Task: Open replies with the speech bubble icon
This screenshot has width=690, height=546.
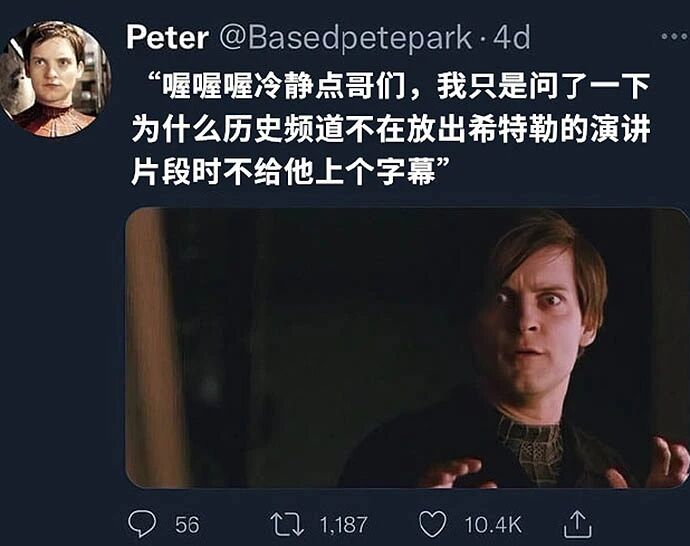Action: point(142,524)
